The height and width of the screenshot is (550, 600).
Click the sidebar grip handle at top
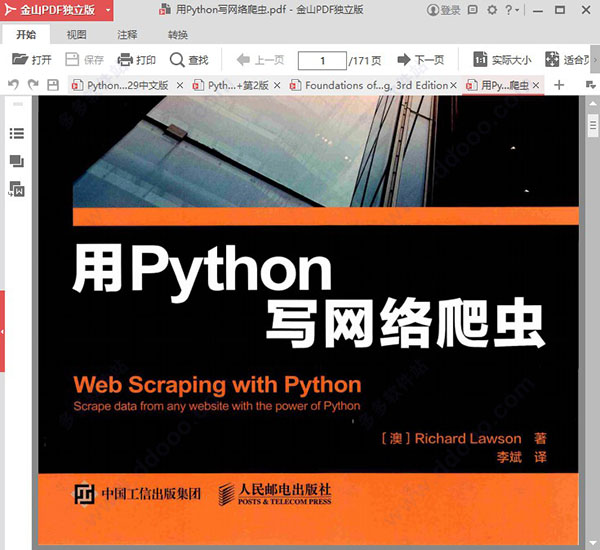point(18,104)
